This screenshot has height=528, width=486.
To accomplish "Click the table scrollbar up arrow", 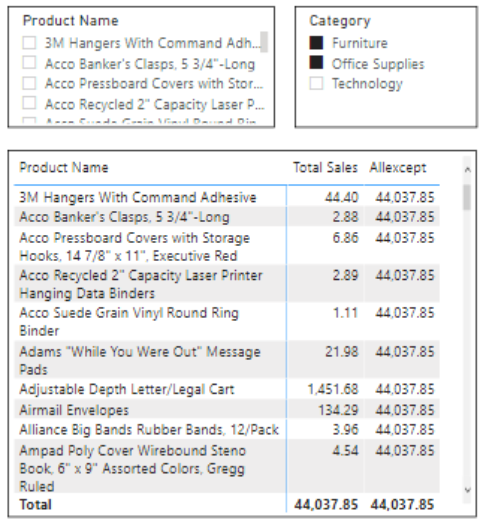I will pos(467,170).
